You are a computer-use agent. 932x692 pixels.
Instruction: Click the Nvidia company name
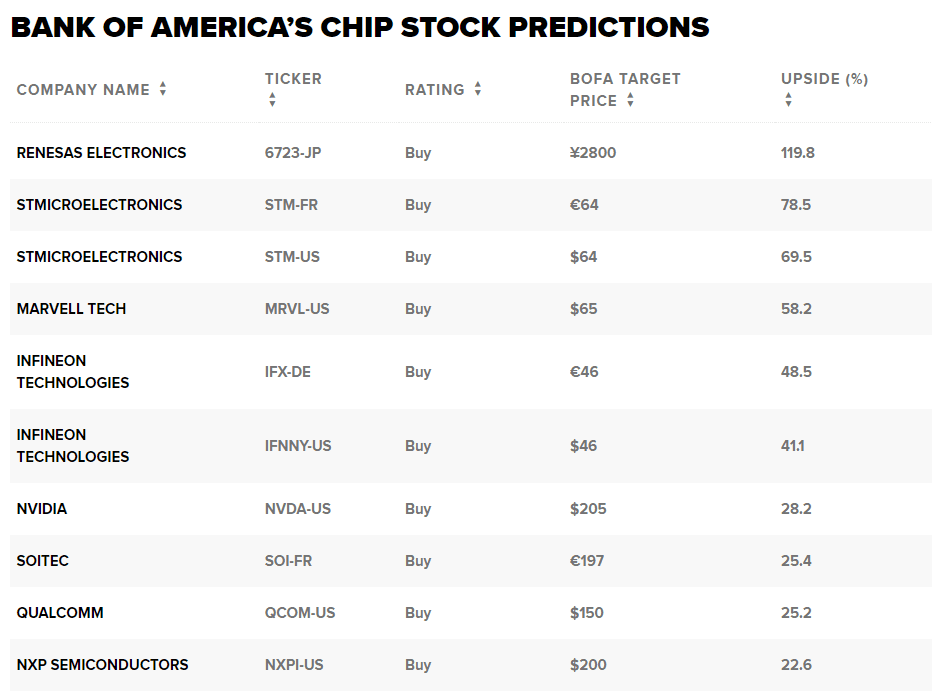tap(42, 509)
